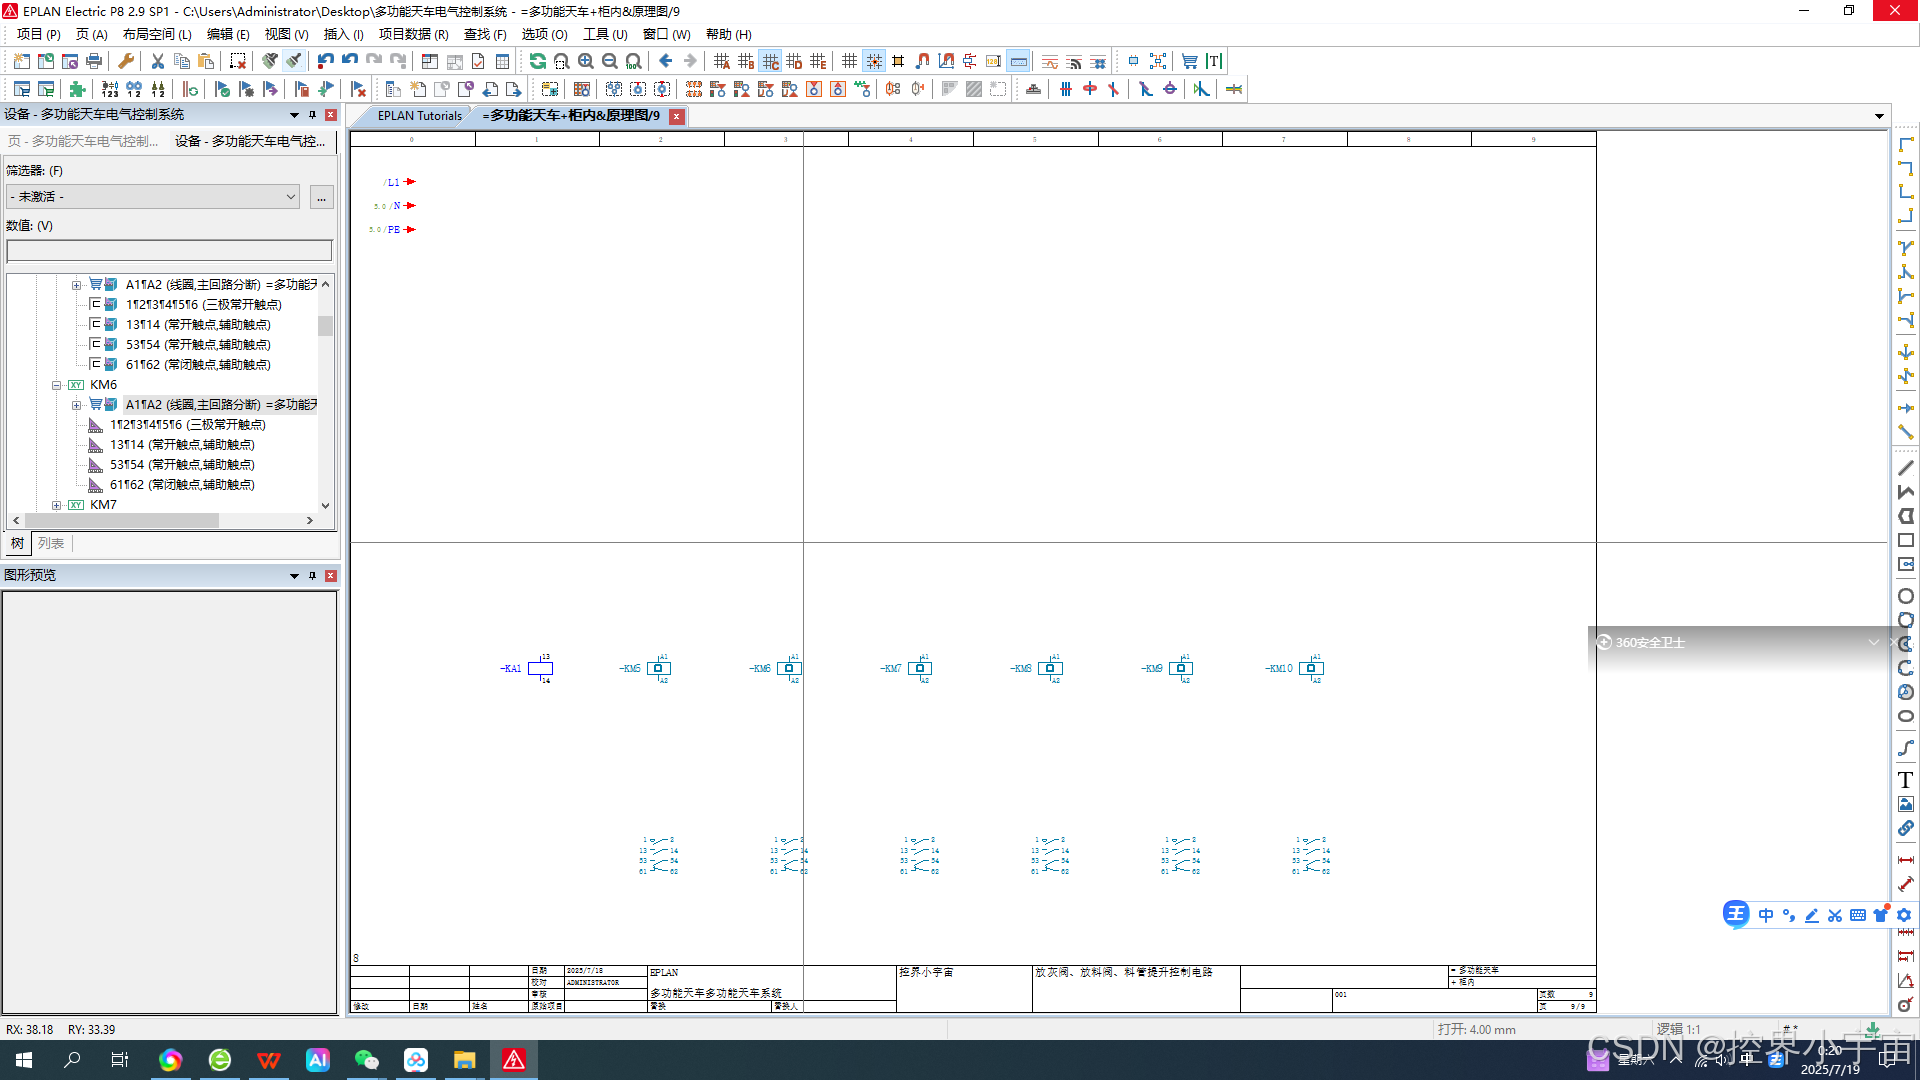The width and height of the screenshot is (1920, 1080).
Task: Select the Grid B icon
Action: click(746, 62)
